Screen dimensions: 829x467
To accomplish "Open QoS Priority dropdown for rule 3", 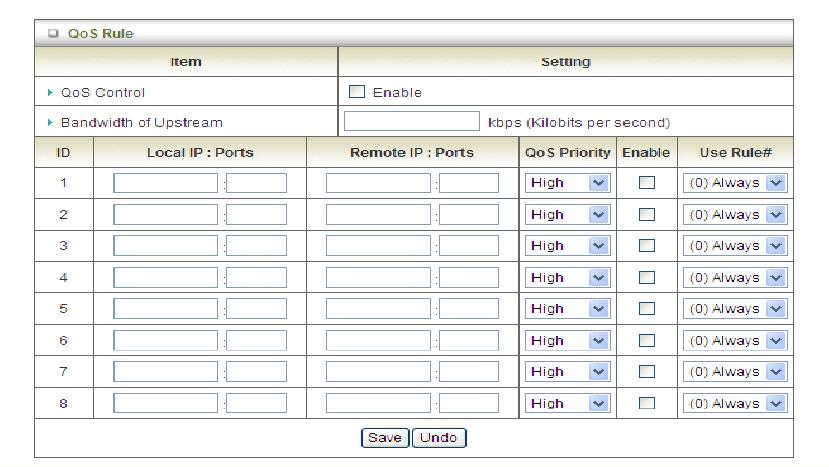I will [567, 246].
